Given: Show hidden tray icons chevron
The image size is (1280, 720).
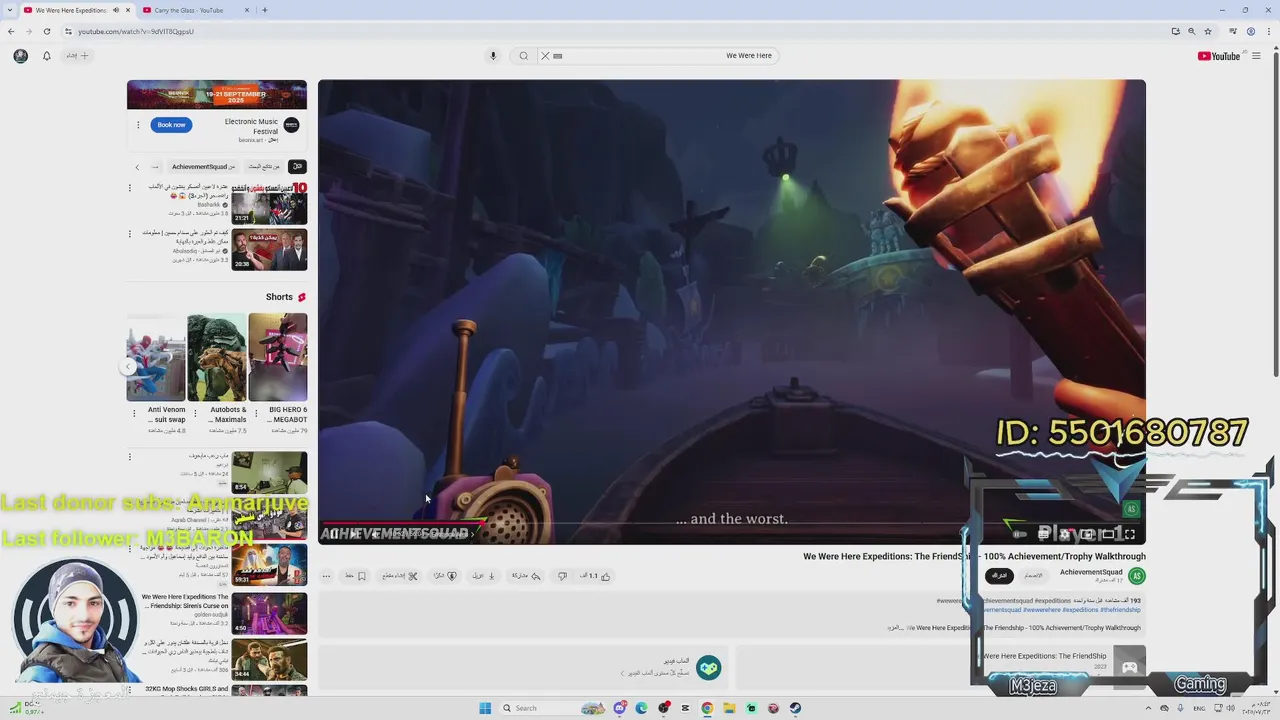Looking at the screenshot, I should pyautogui.click(x=1148, y=708).
